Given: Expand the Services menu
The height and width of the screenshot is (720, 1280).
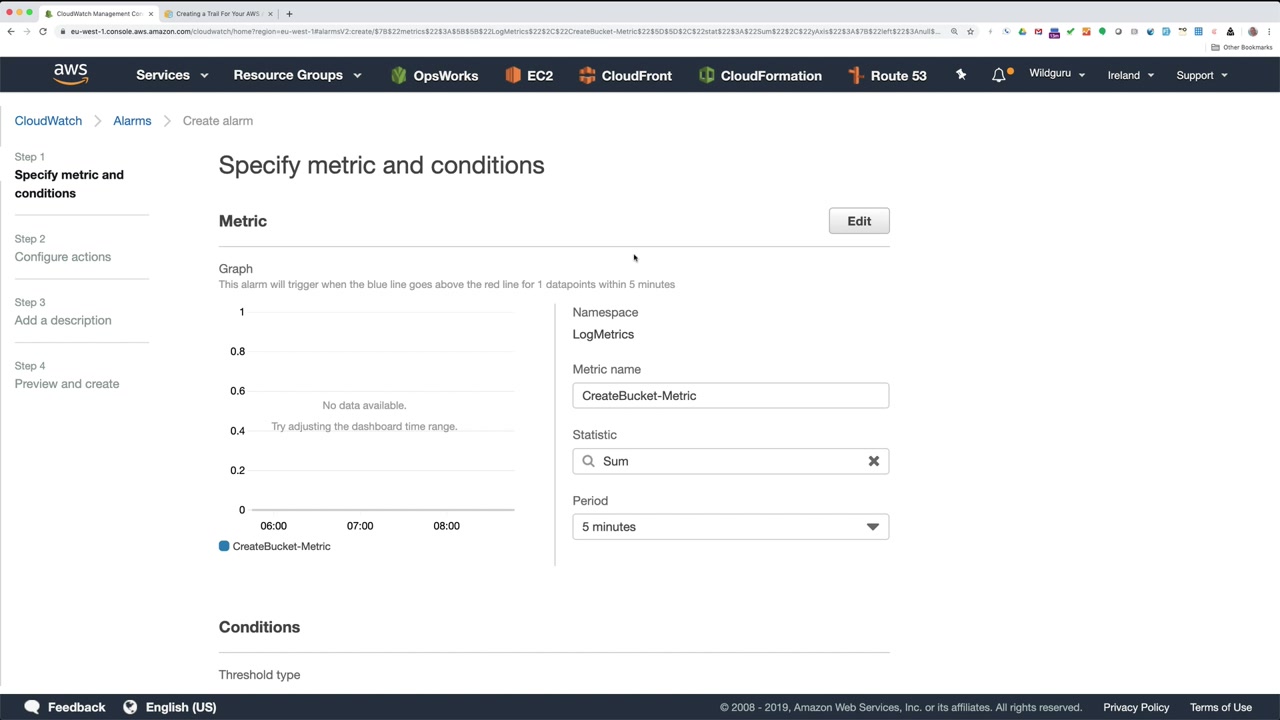Looking at the screenshot, I should (x=172, y=75).
